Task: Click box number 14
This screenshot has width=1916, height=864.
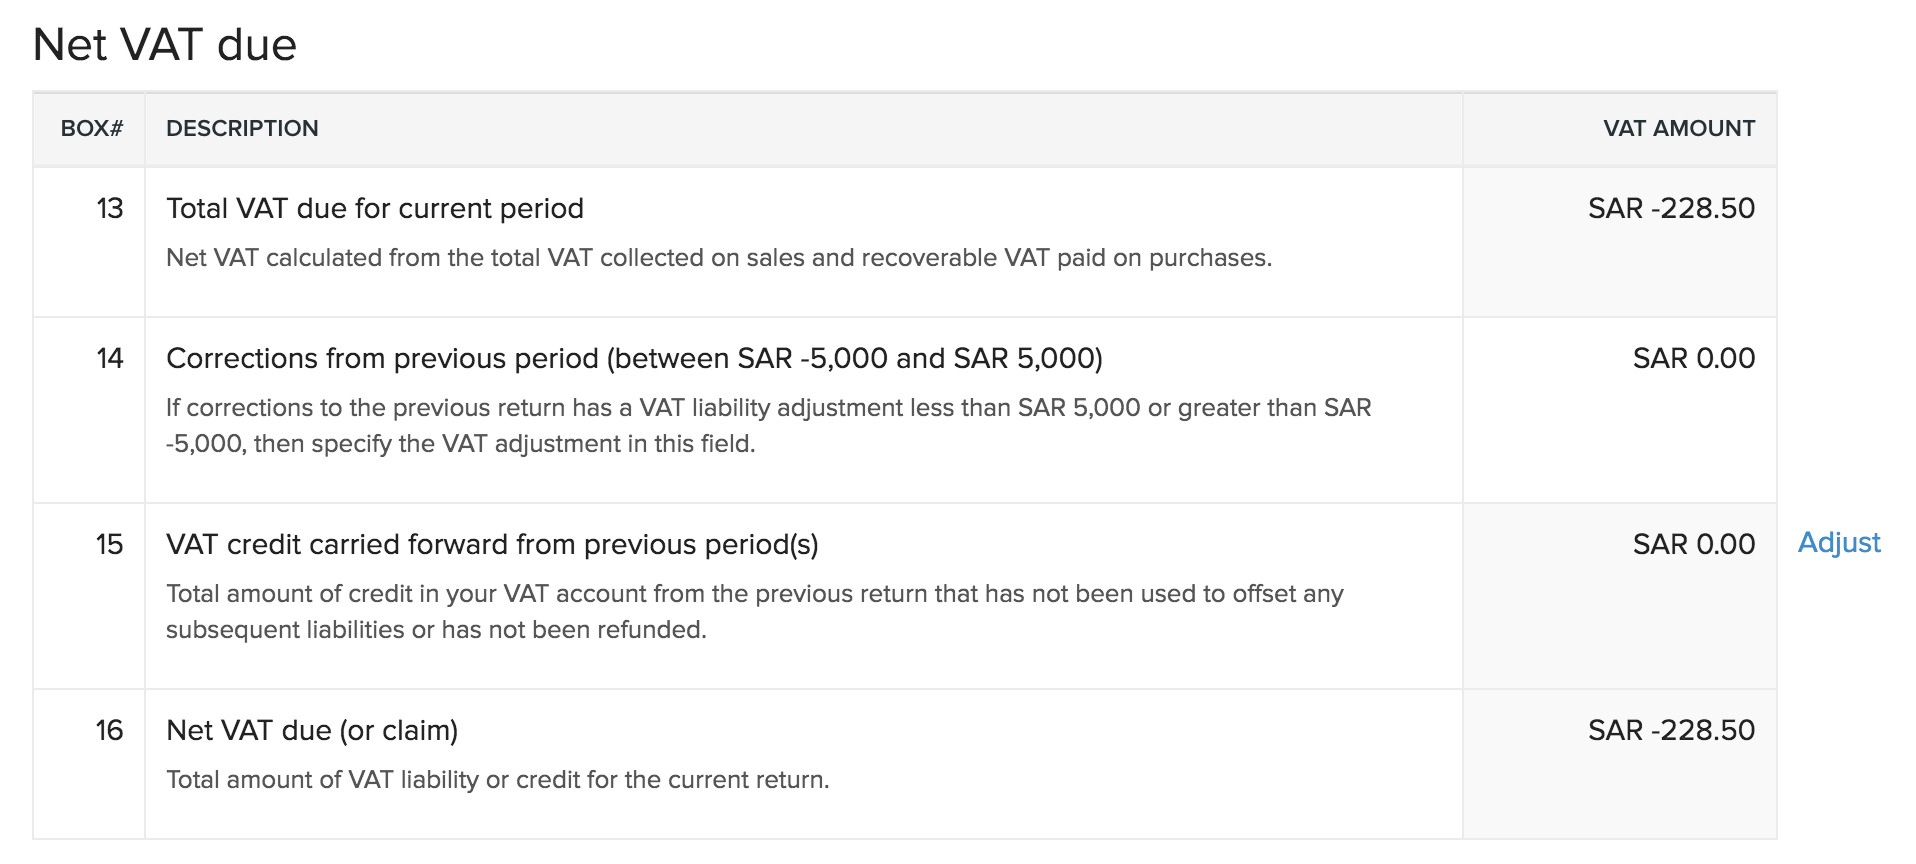Action: [109, 359]
